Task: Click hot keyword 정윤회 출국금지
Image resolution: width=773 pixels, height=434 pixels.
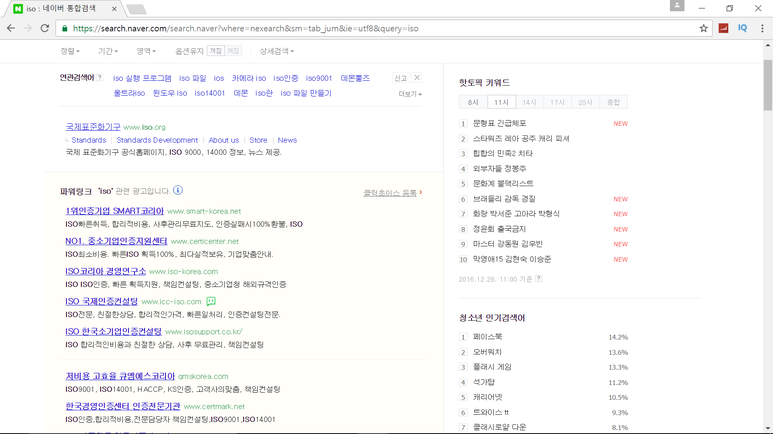Action: pos(499,229)
